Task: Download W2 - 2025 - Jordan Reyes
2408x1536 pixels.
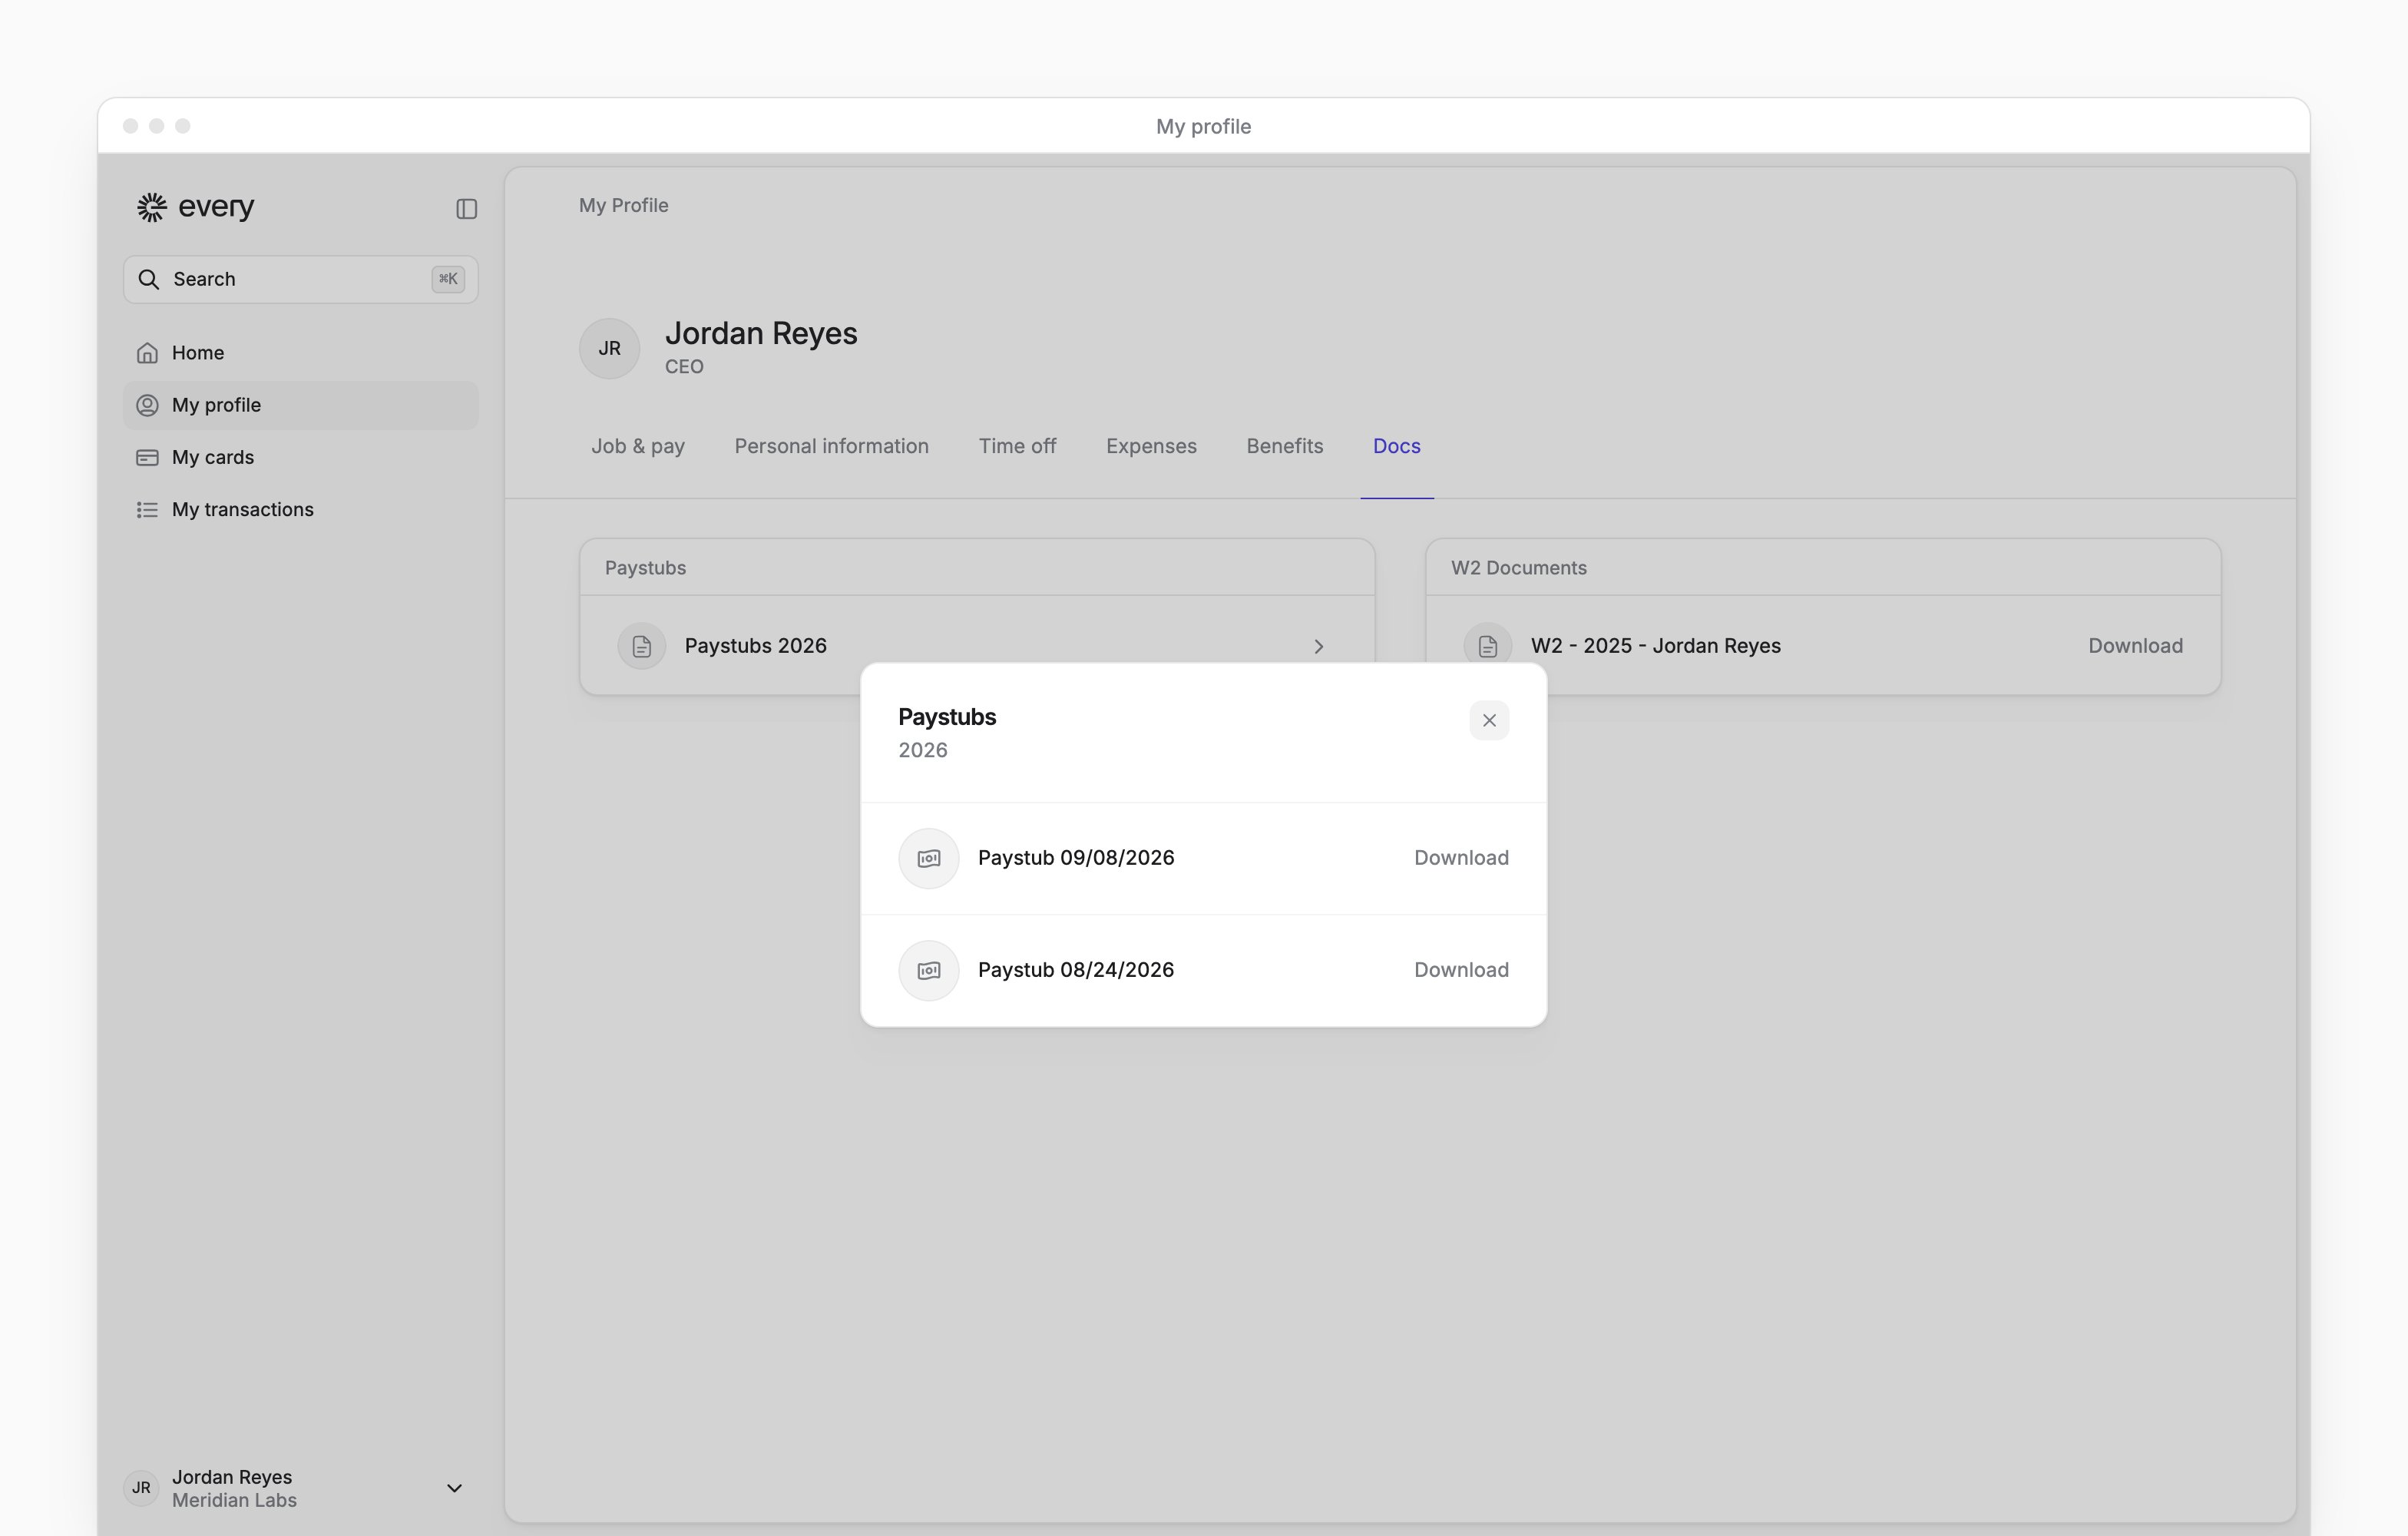Action: (2135, 646)
